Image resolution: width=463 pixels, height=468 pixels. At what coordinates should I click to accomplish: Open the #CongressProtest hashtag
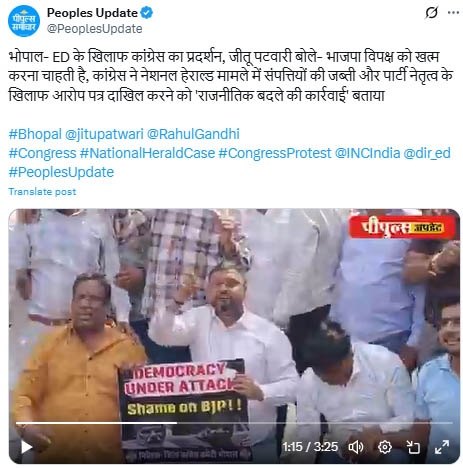pos(275,153)
